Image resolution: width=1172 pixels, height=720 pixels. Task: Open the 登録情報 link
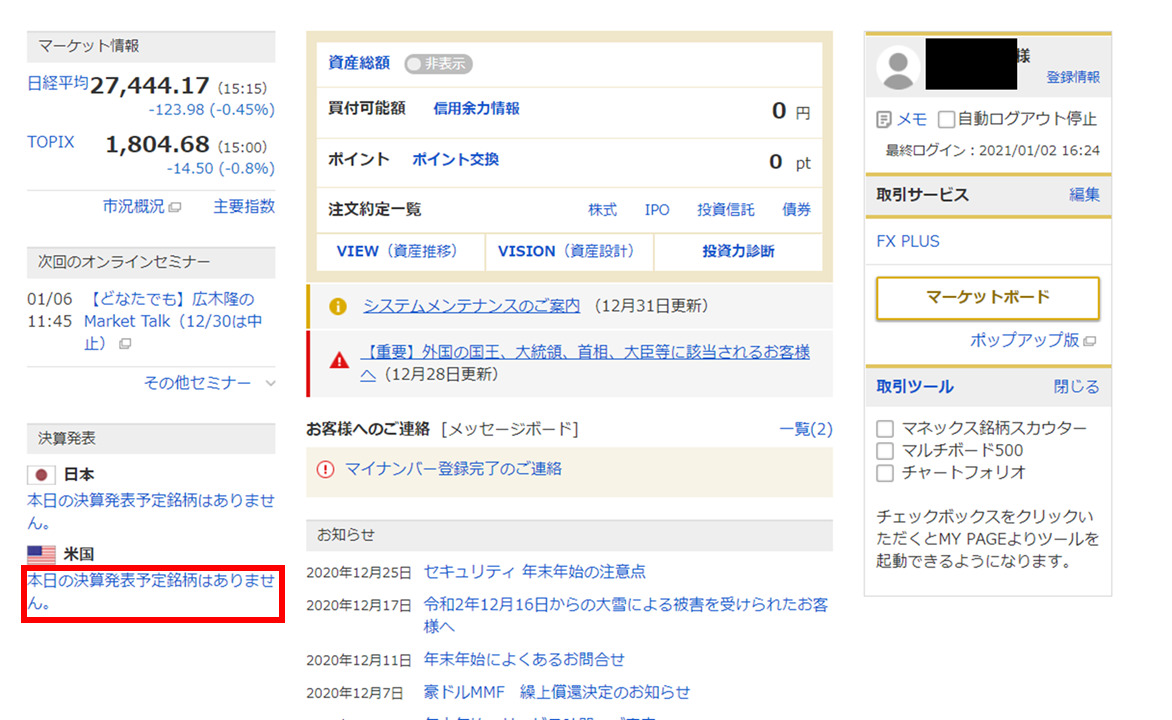pyautogui.click(x=1073, y=77)
